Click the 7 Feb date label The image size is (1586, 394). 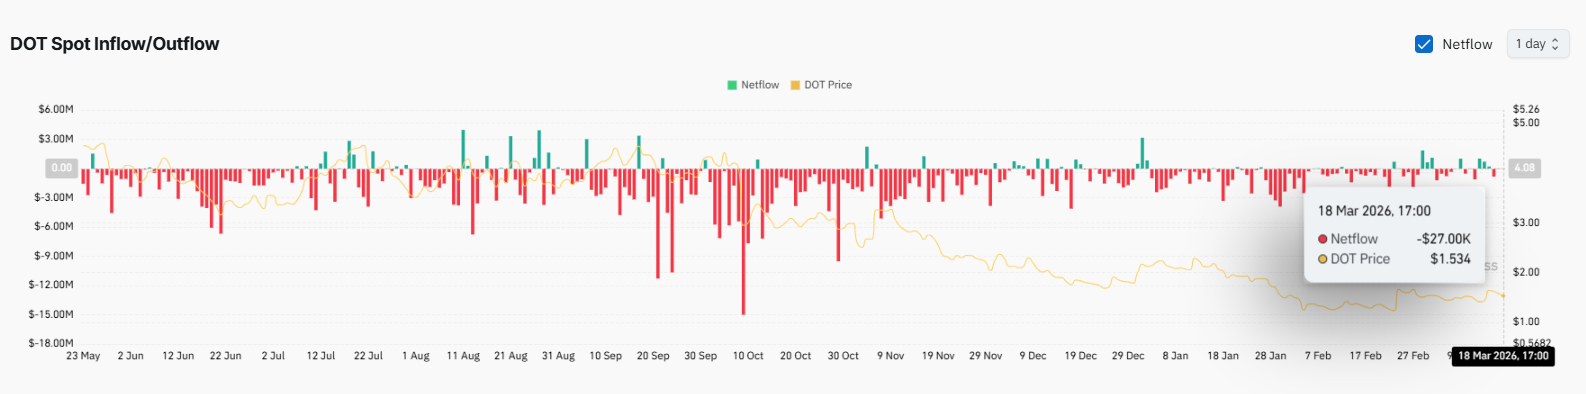(x=1318, y=356)
